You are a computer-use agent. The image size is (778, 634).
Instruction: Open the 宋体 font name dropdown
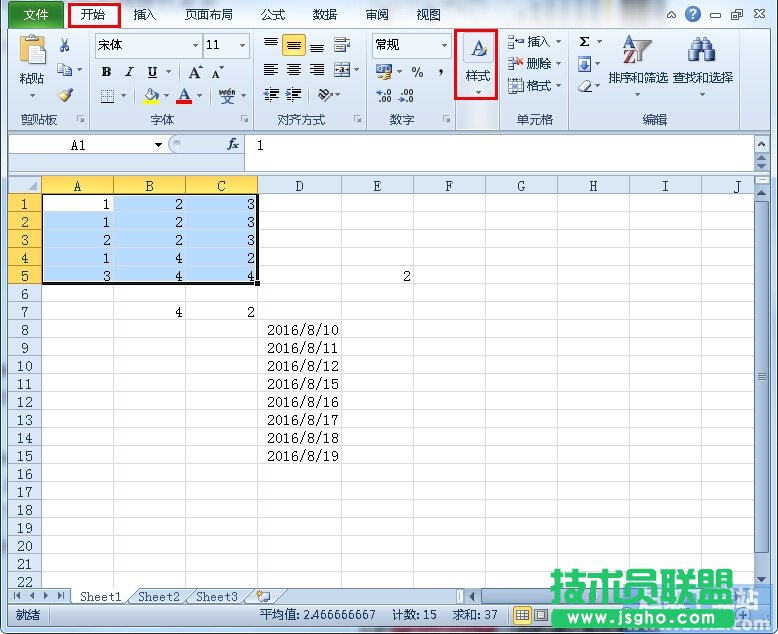195,45
